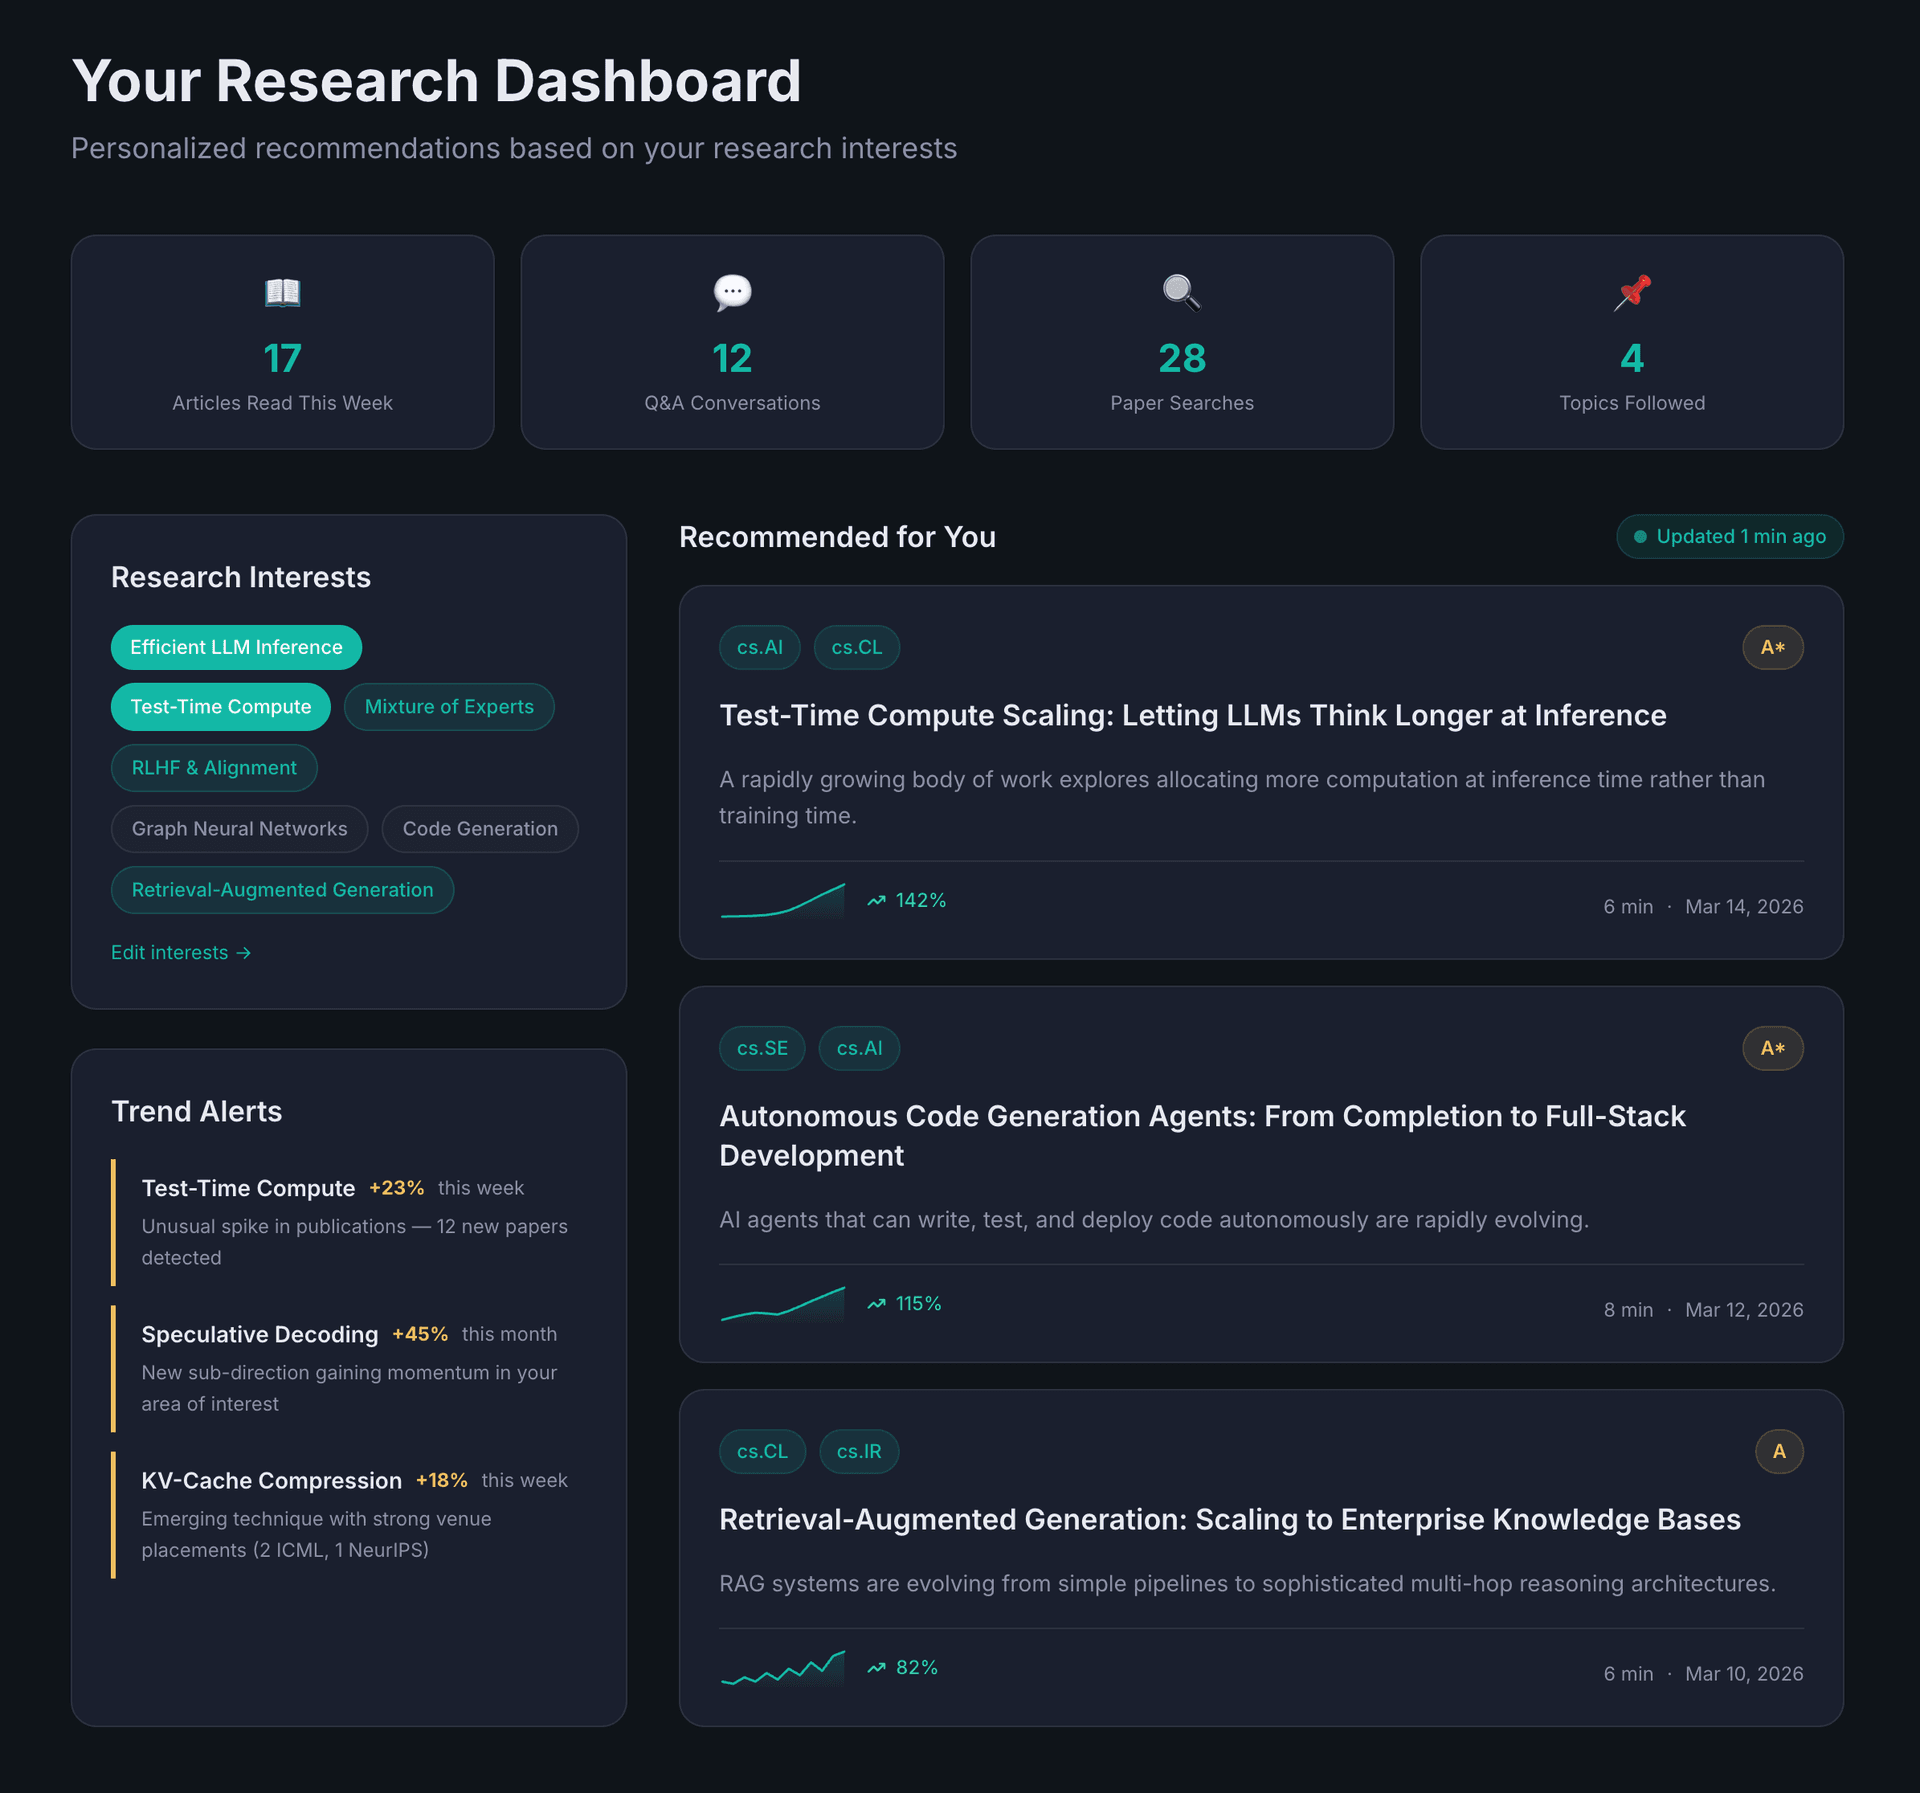Click the A* venue badge on Test-Time Compute paper
The image size is (1920, 1793).
[1773, 647]
